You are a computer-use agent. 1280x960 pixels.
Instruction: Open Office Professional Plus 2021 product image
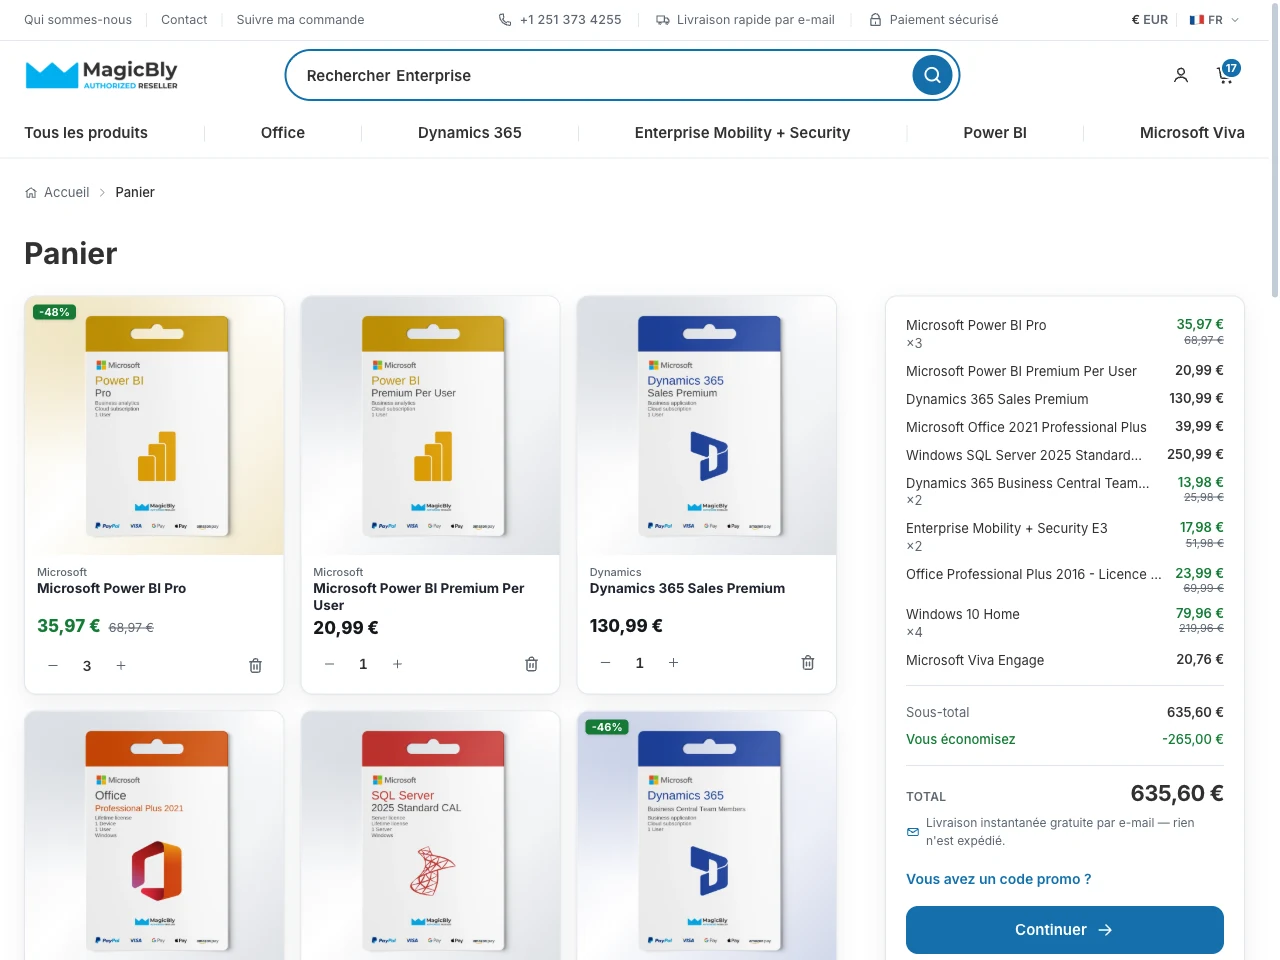(155, 836)
